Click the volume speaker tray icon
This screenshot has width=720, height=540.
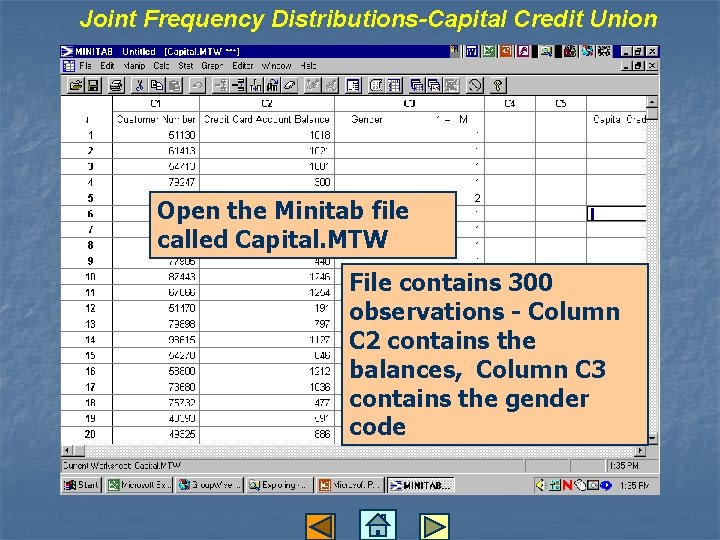coord(540,485)
